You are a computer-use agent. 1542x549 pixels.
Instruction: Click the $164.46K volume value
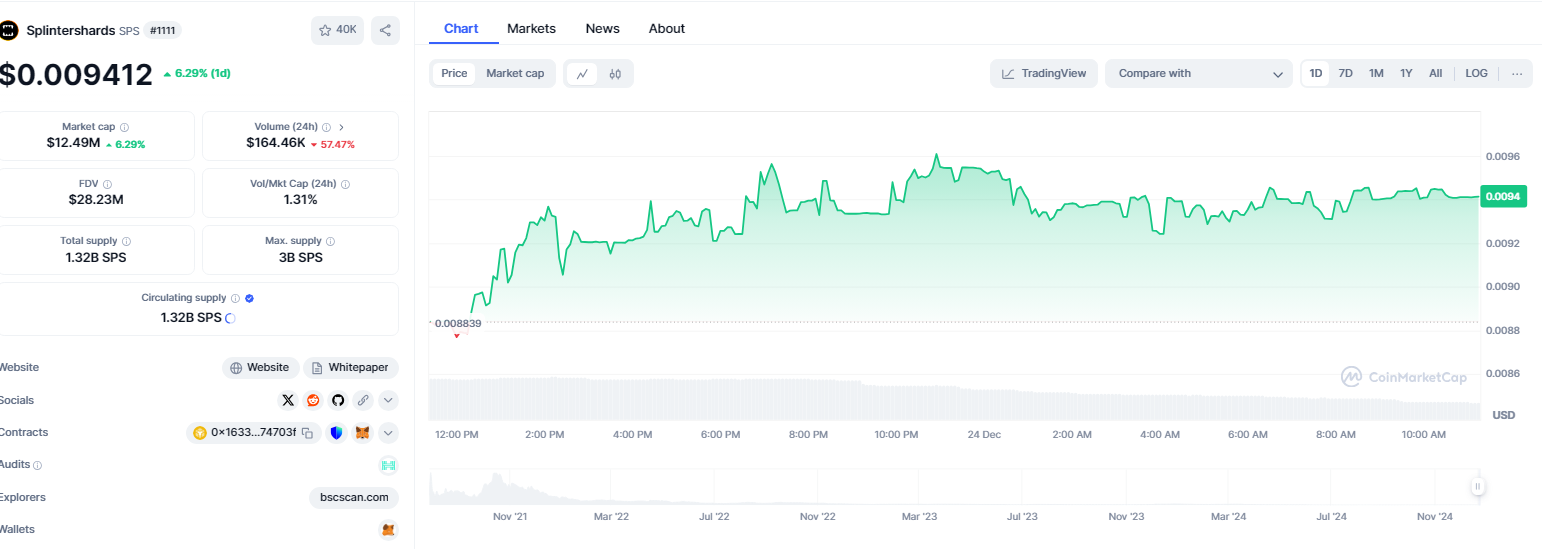(276, 143)
